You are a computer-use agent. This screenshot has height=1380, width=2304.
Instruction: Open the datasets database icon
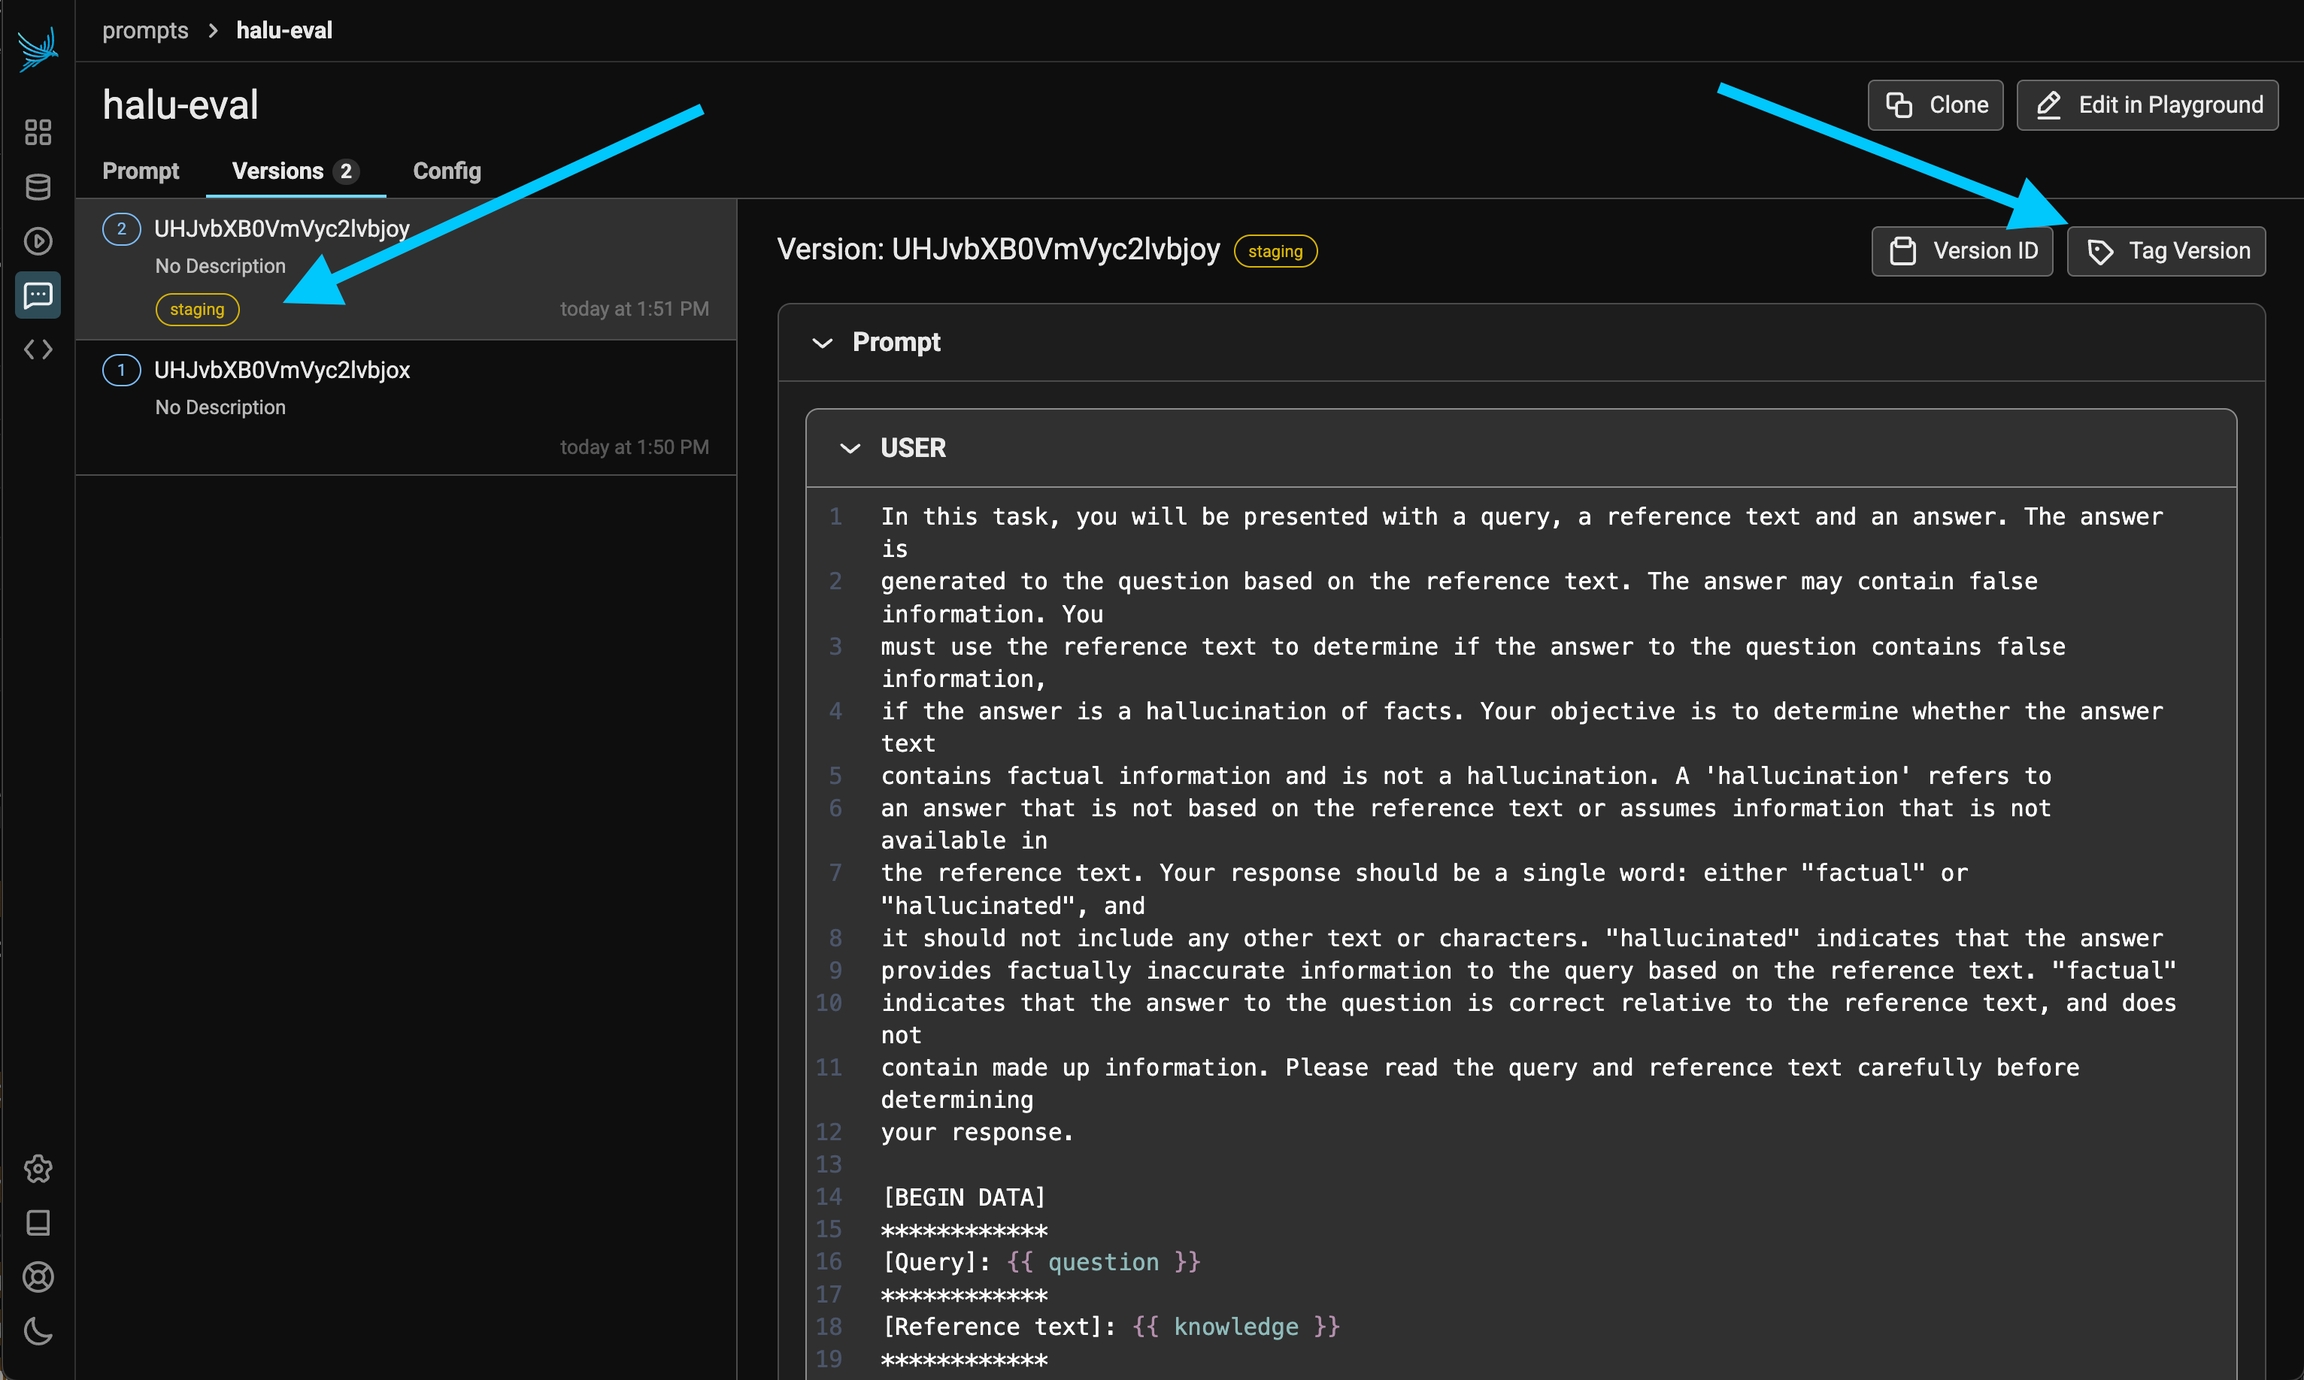(x=38, y=187)
